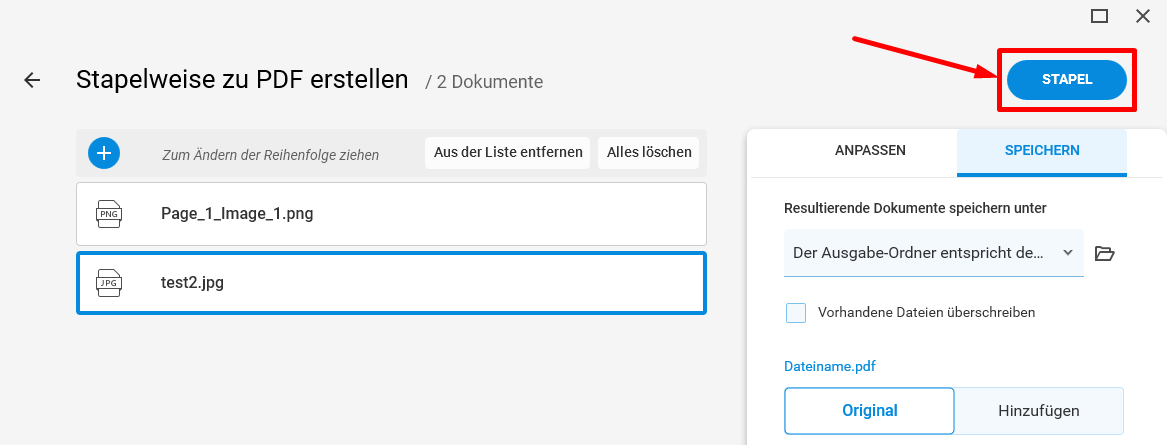Select Page_1_Image_1.png list item
This screenshot has width=1167, height=445.
point(391,214)
